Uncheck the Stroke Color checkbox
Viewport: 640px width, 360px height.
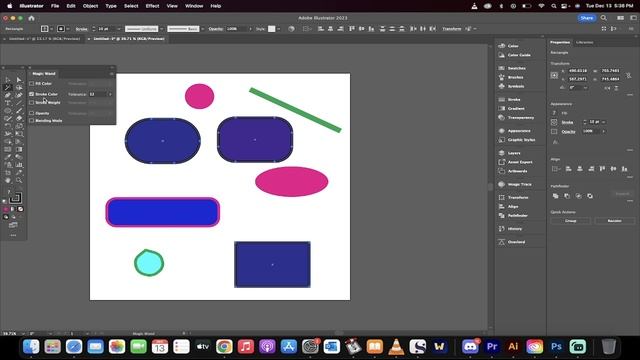pyautogui.click(x=31, y=94)
